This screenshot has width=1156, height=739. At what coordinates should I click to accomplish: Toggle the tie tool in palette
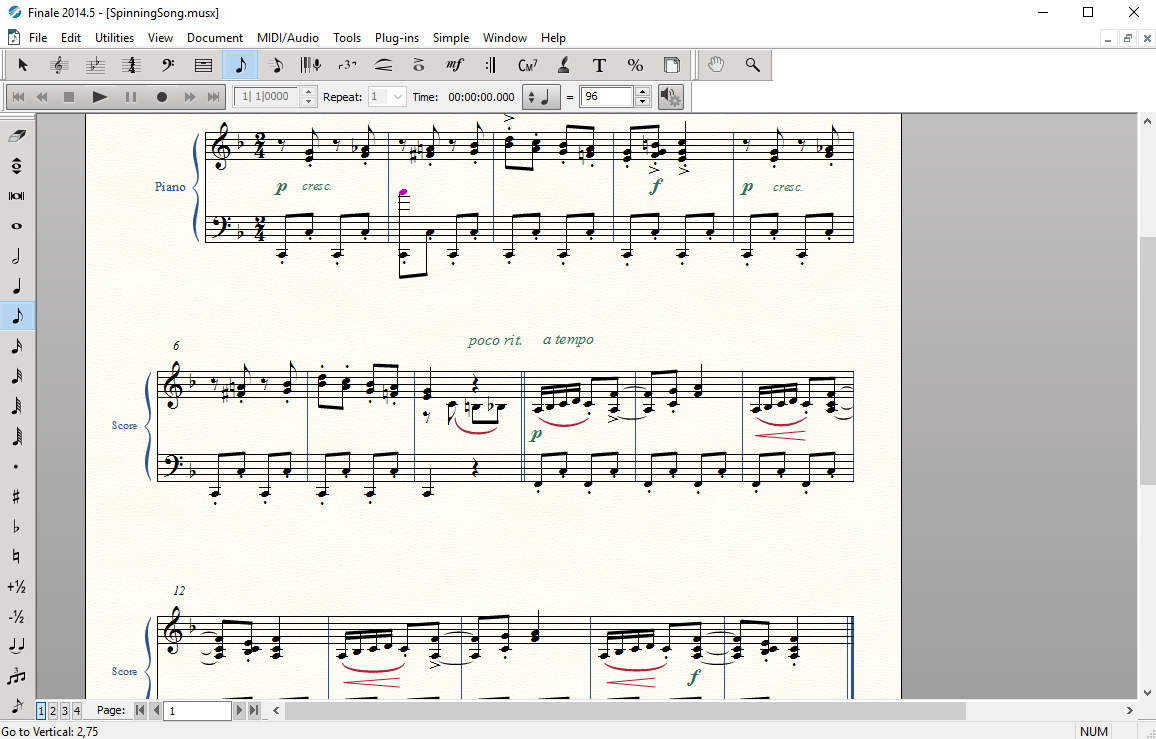click(x=17, y=647)
